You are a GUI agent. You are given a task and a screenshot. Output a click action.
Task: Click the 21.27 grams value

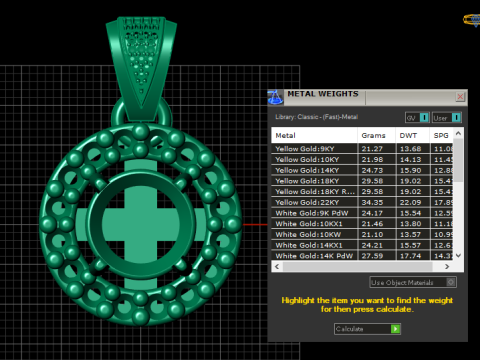click(x=372, y=149)
